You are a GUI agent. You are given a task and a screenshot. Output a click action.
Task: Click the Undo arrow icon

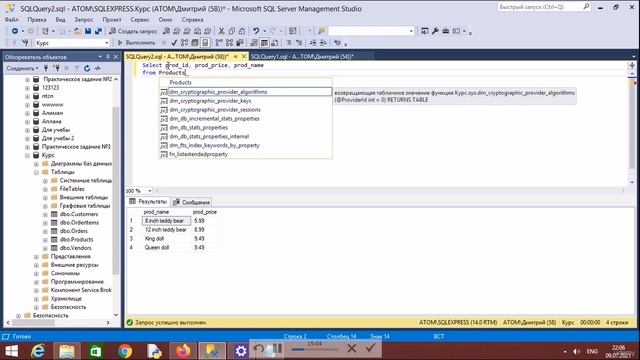(x=256, y=31)
